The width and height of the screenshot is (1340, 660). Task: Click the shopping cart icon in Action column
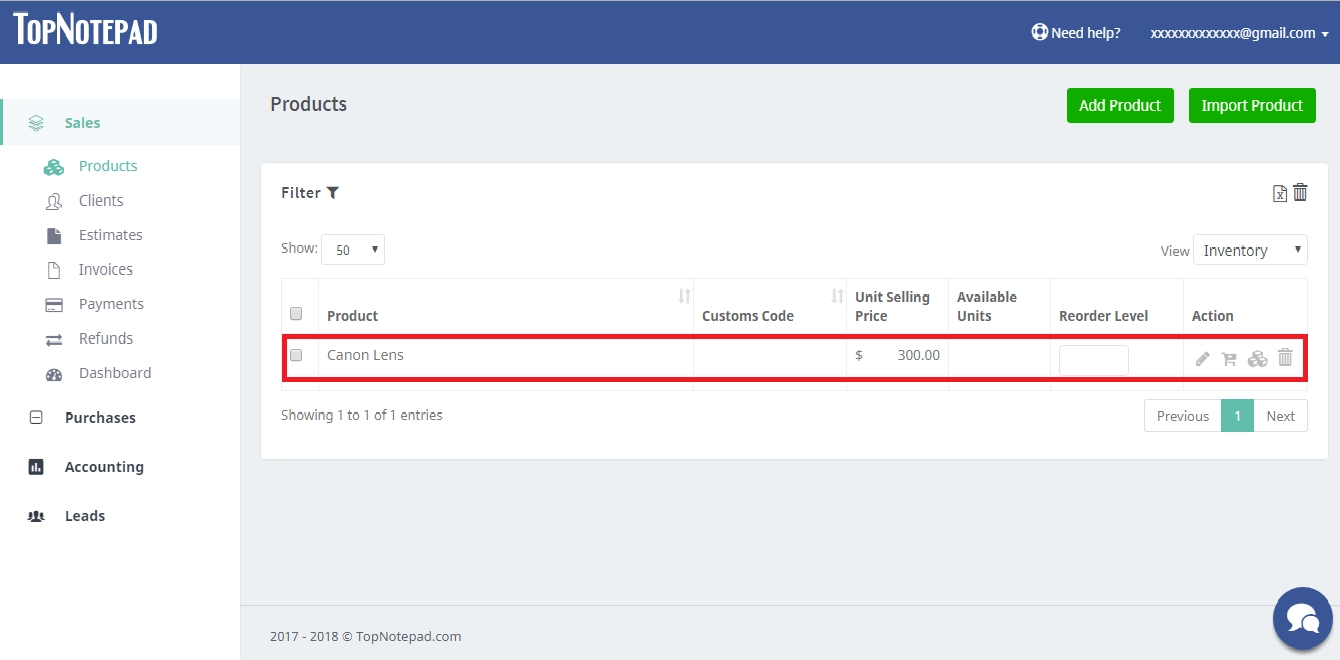(1229, 358)
